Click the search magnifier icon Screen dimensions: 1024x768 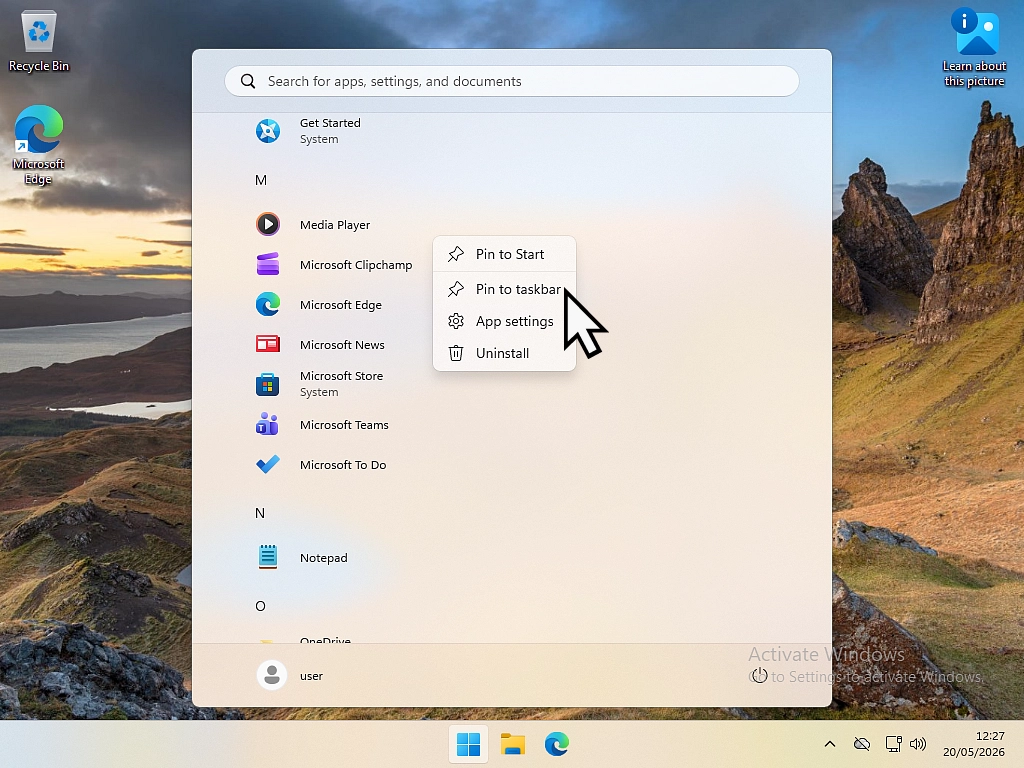click(248, 81)
